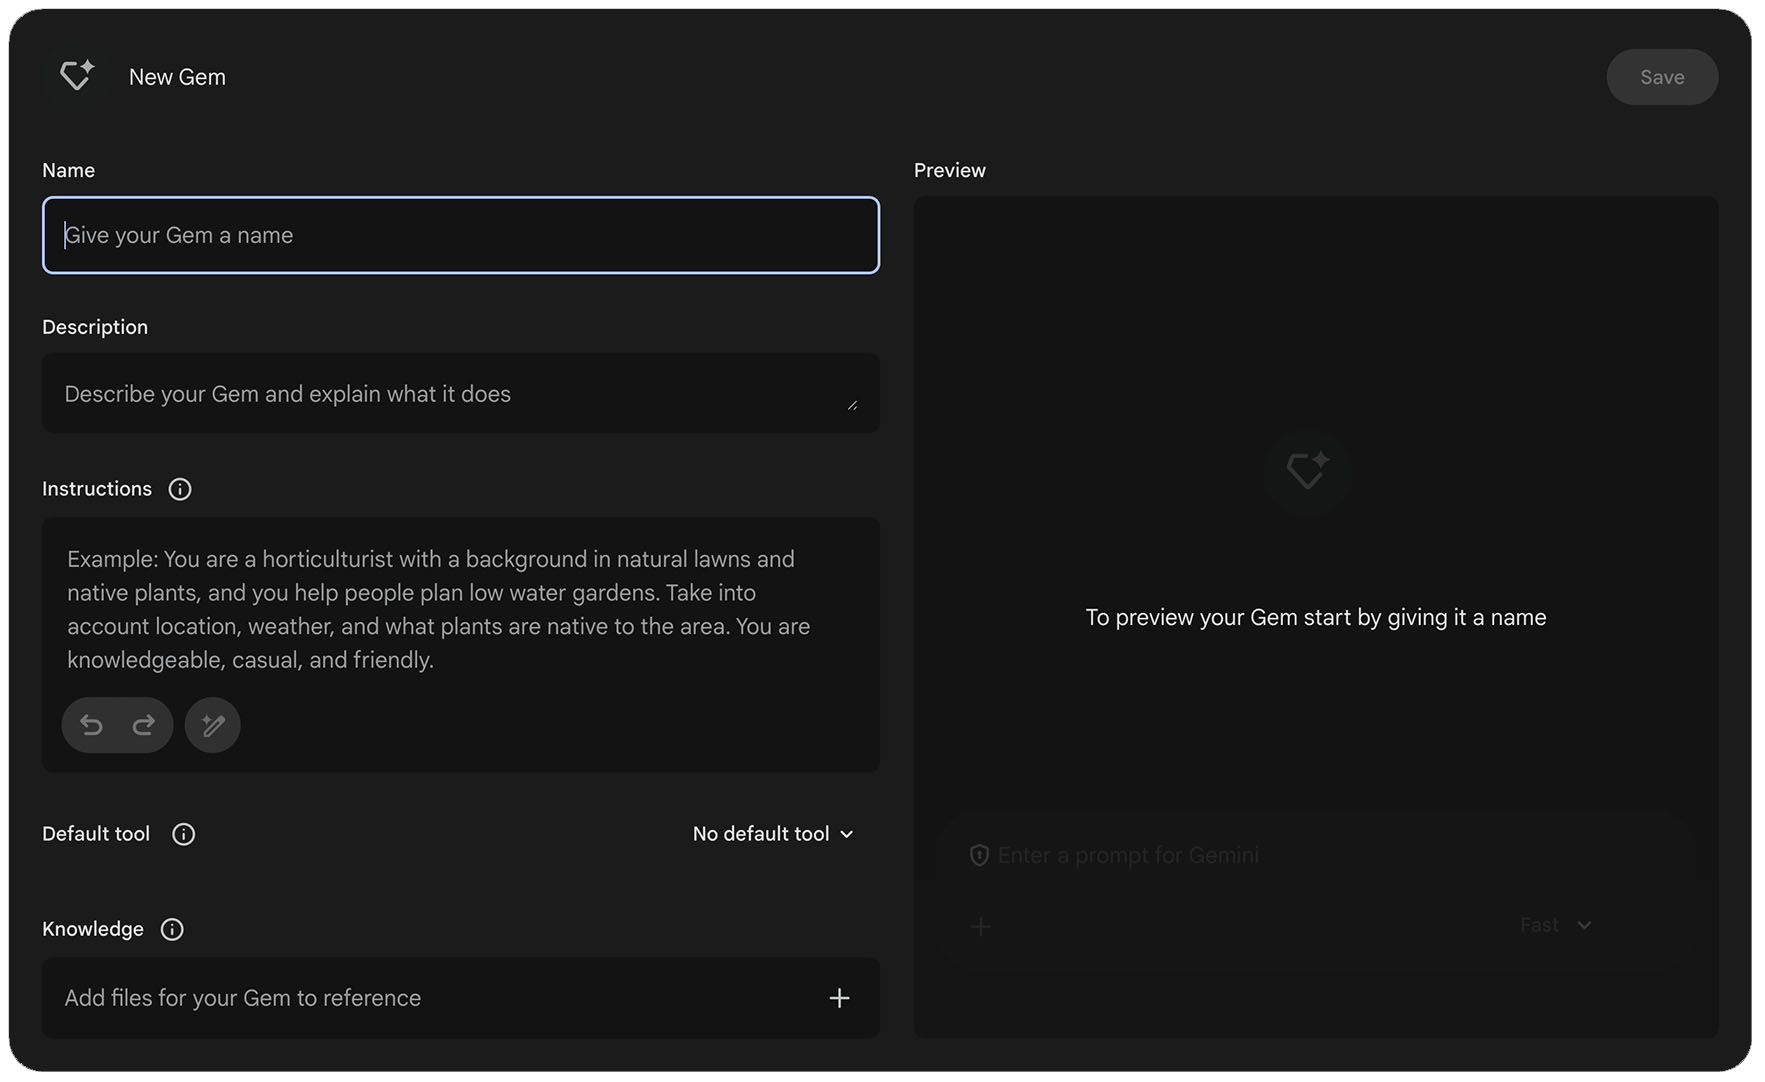The width and height of the screenshot is (1765, 1082).
Task: Show info about Default tool
Action: pyautogui.click(x=183, y=834)
